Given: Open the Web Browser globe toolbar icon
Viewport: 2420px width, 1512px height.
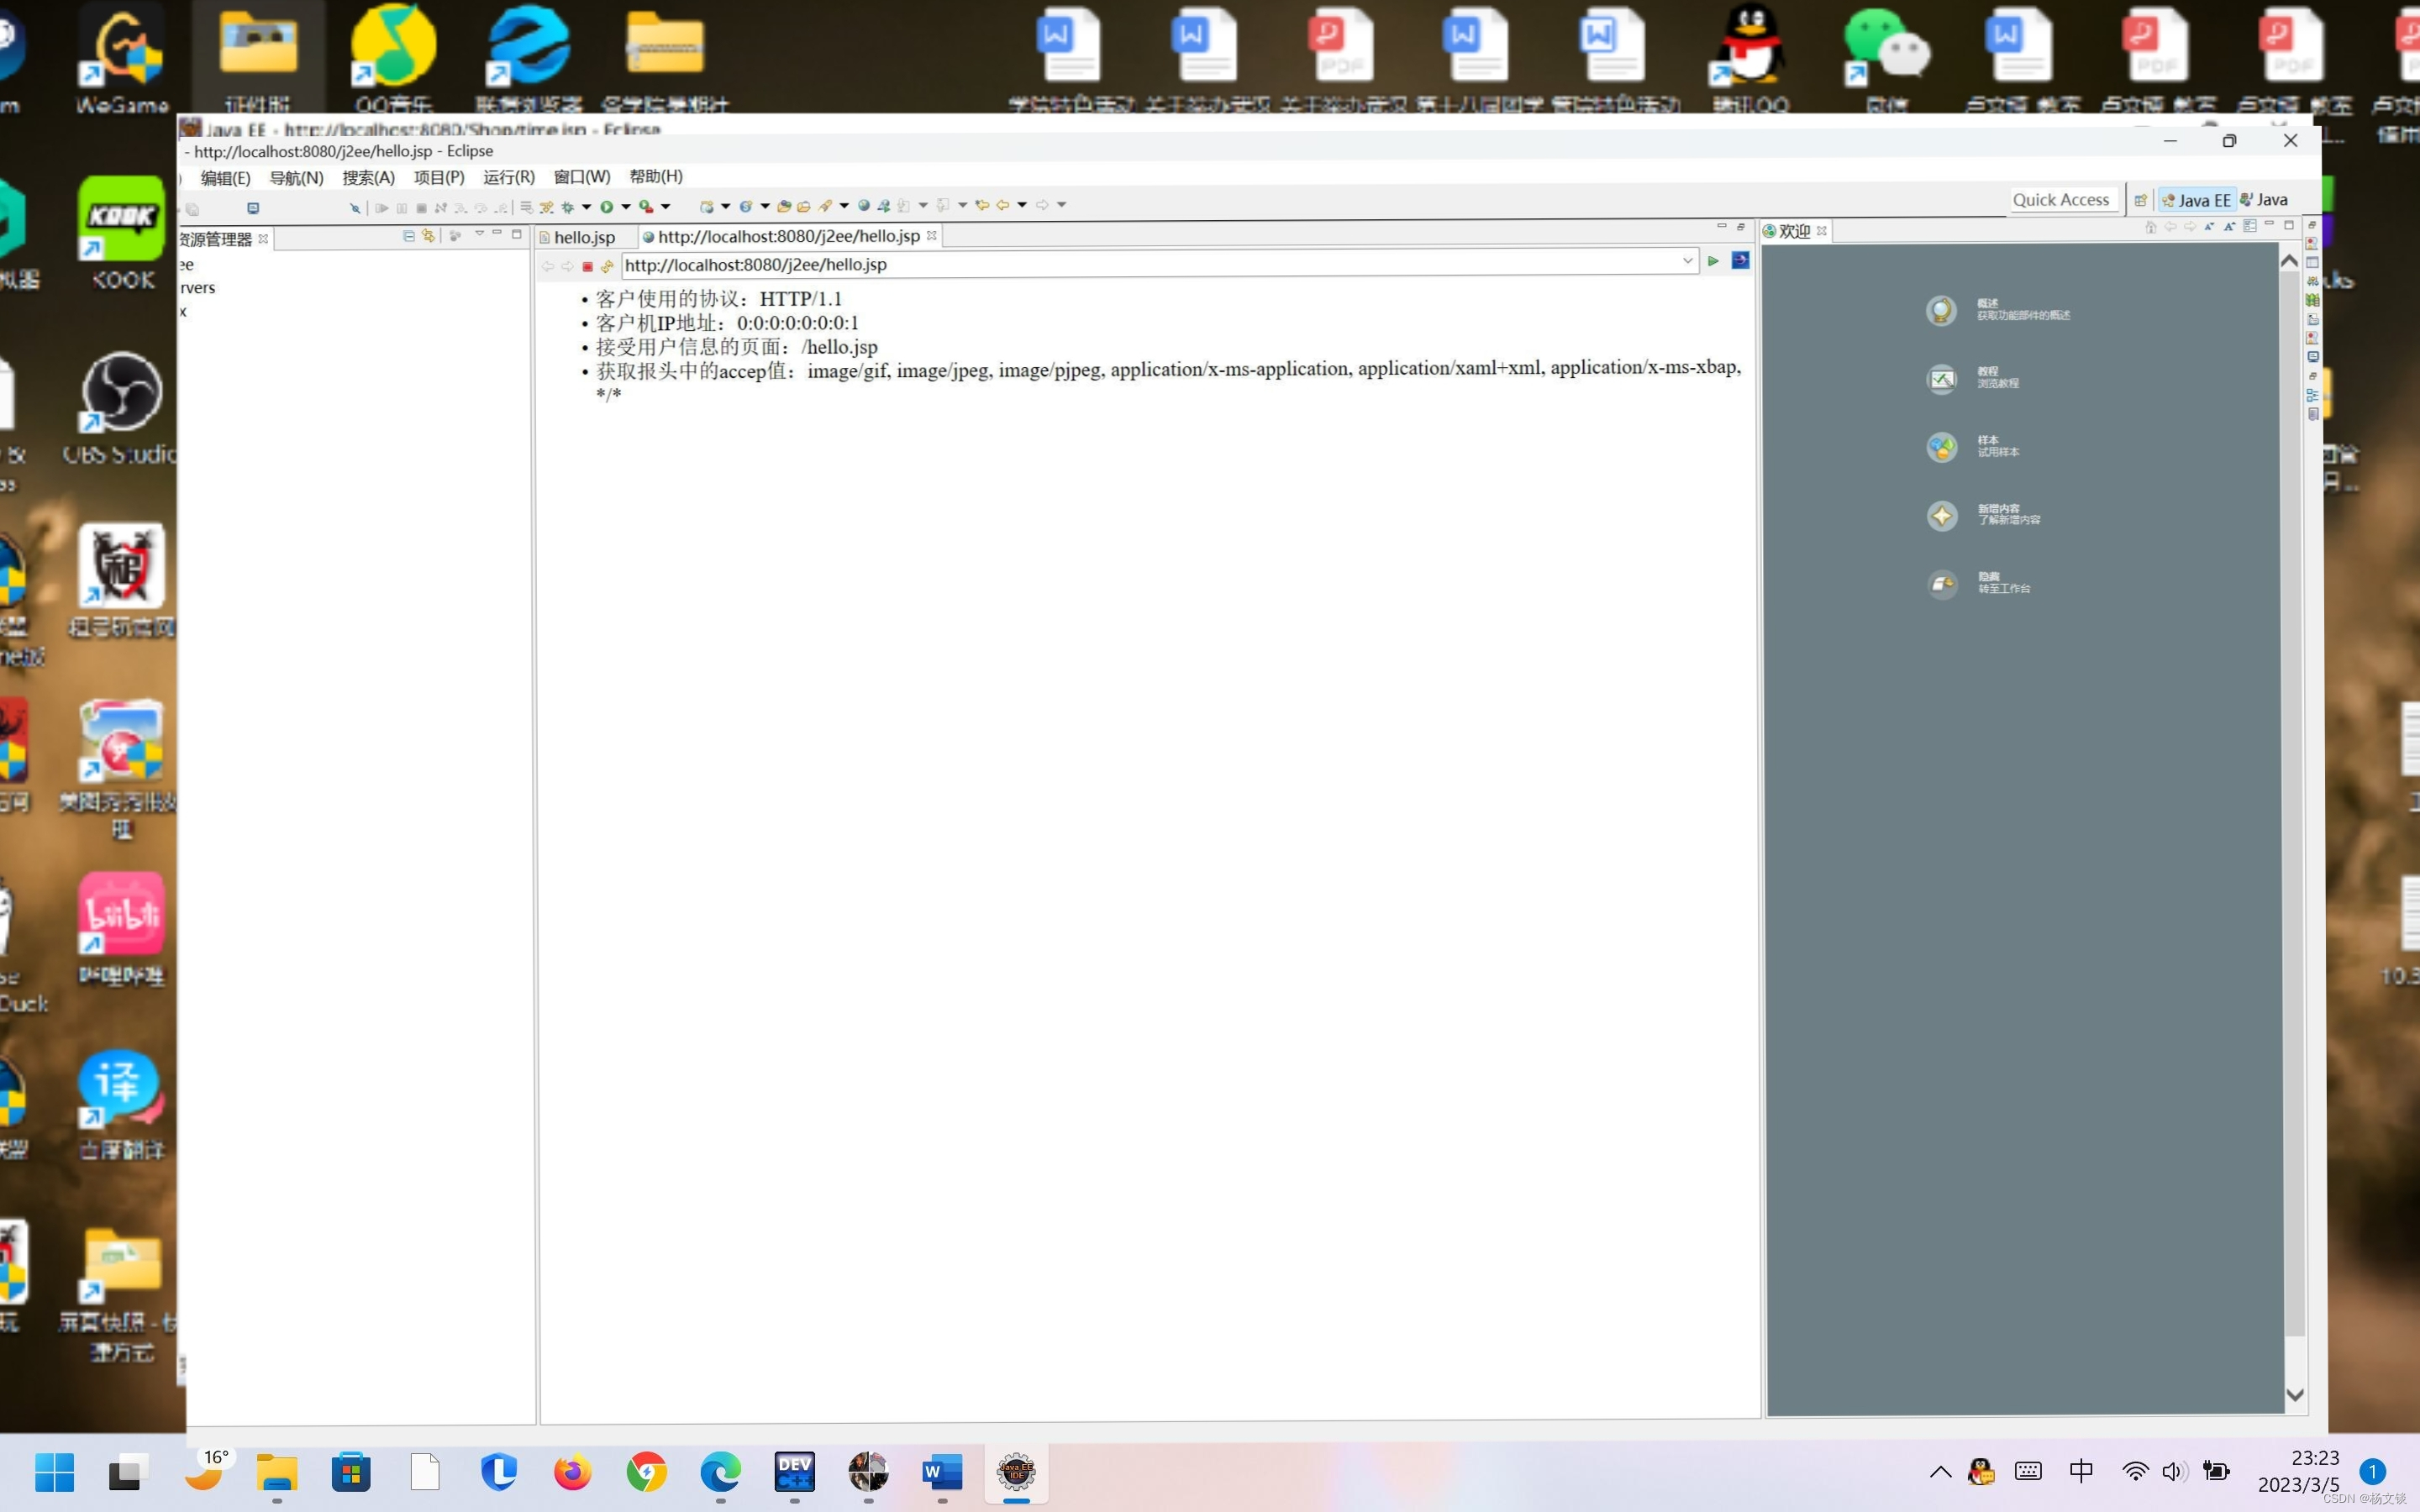Looking at the screenshot, I should 863,206.
